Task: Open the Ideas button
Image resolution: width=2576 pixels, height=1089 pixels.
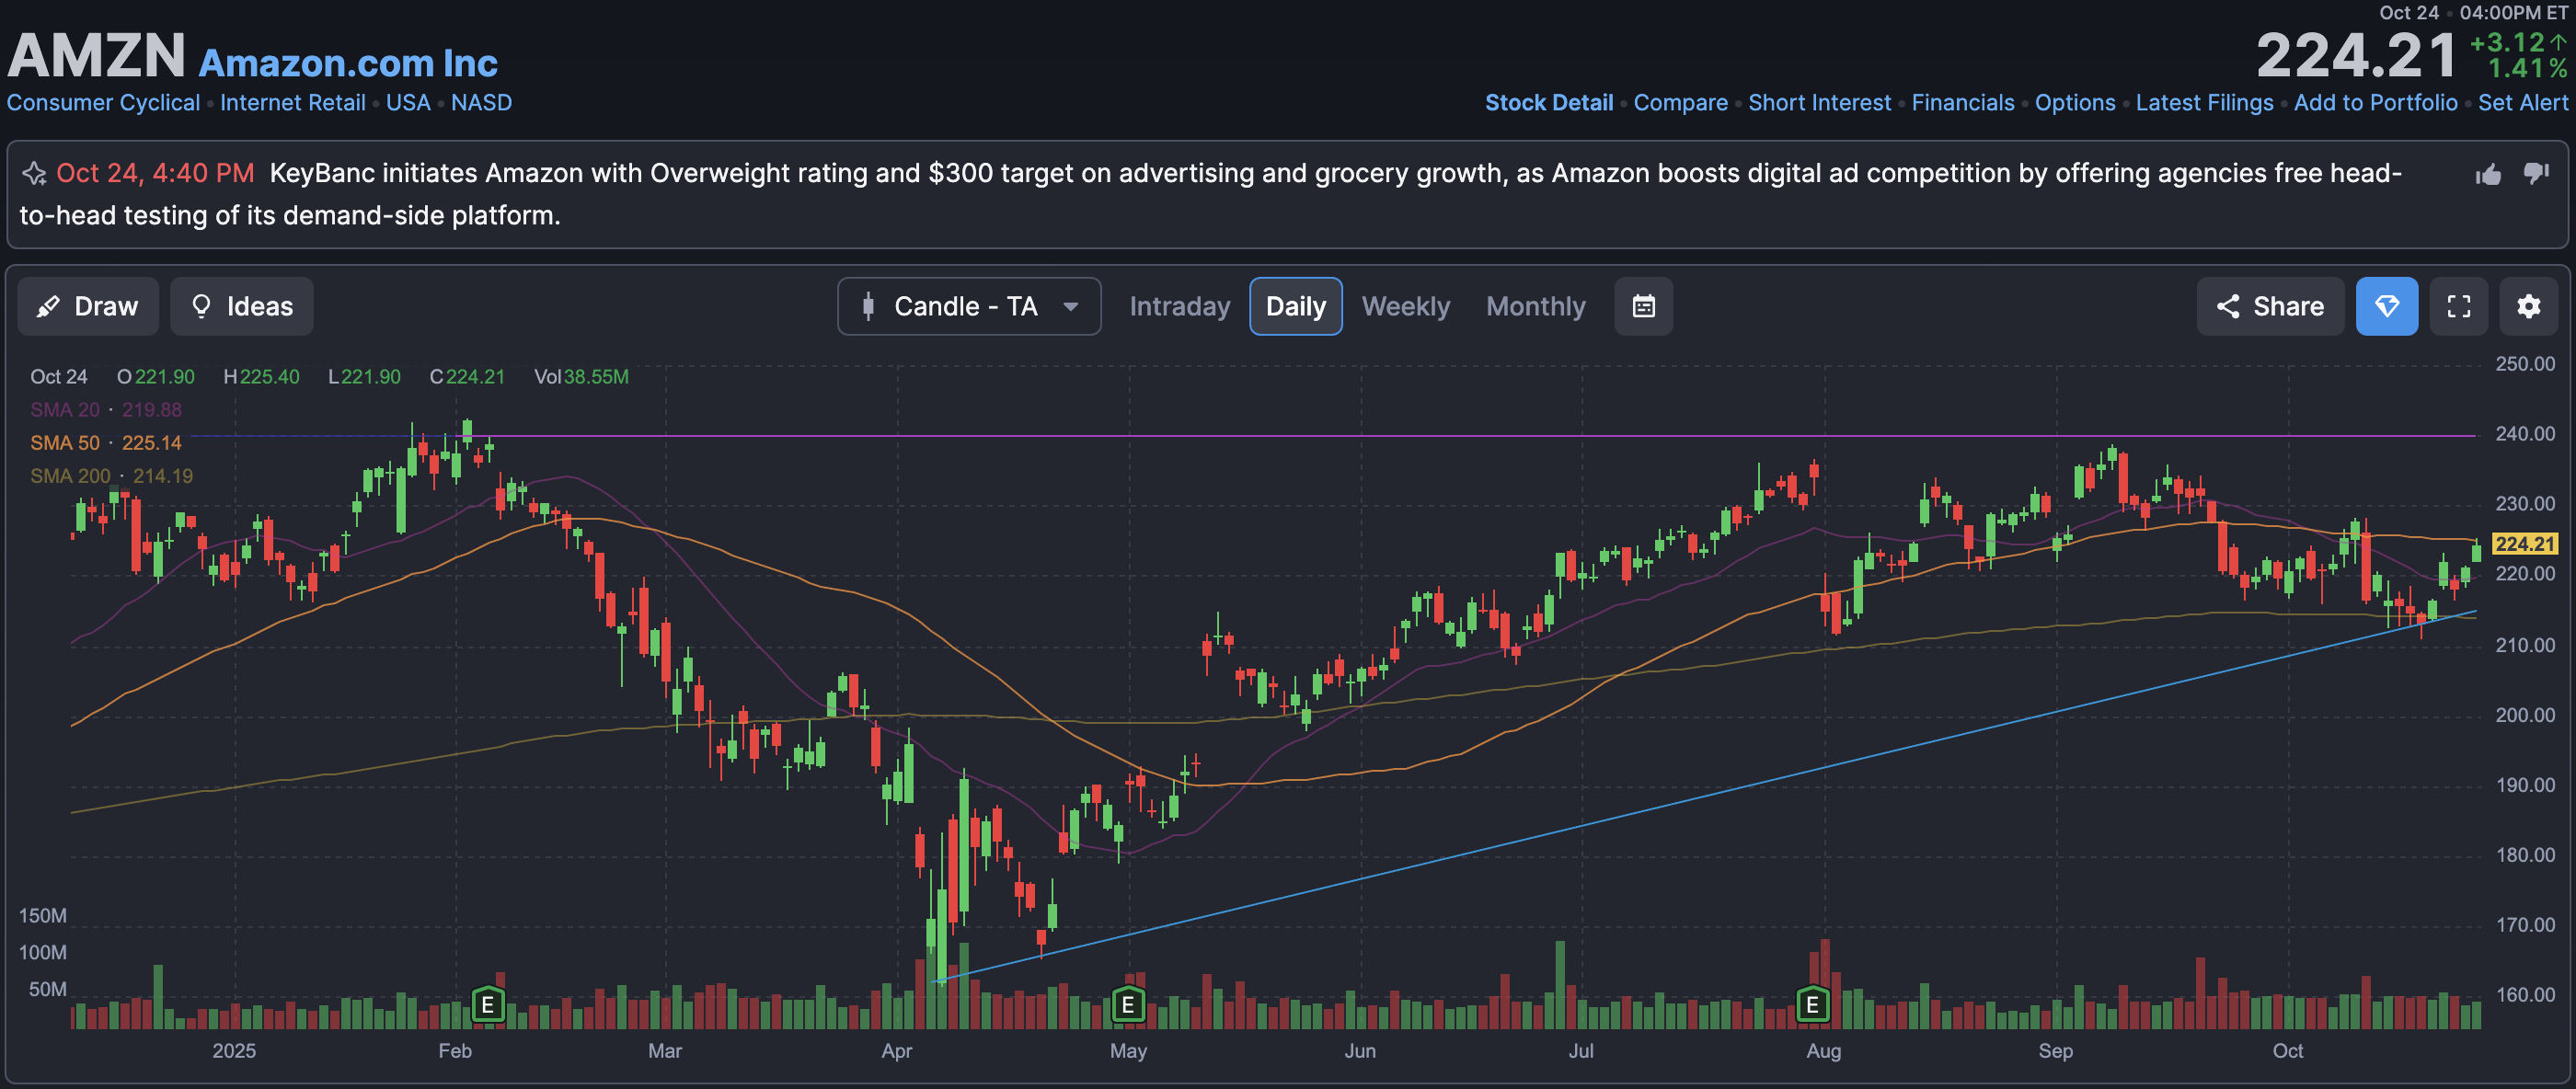Action: tap(241, 306)
